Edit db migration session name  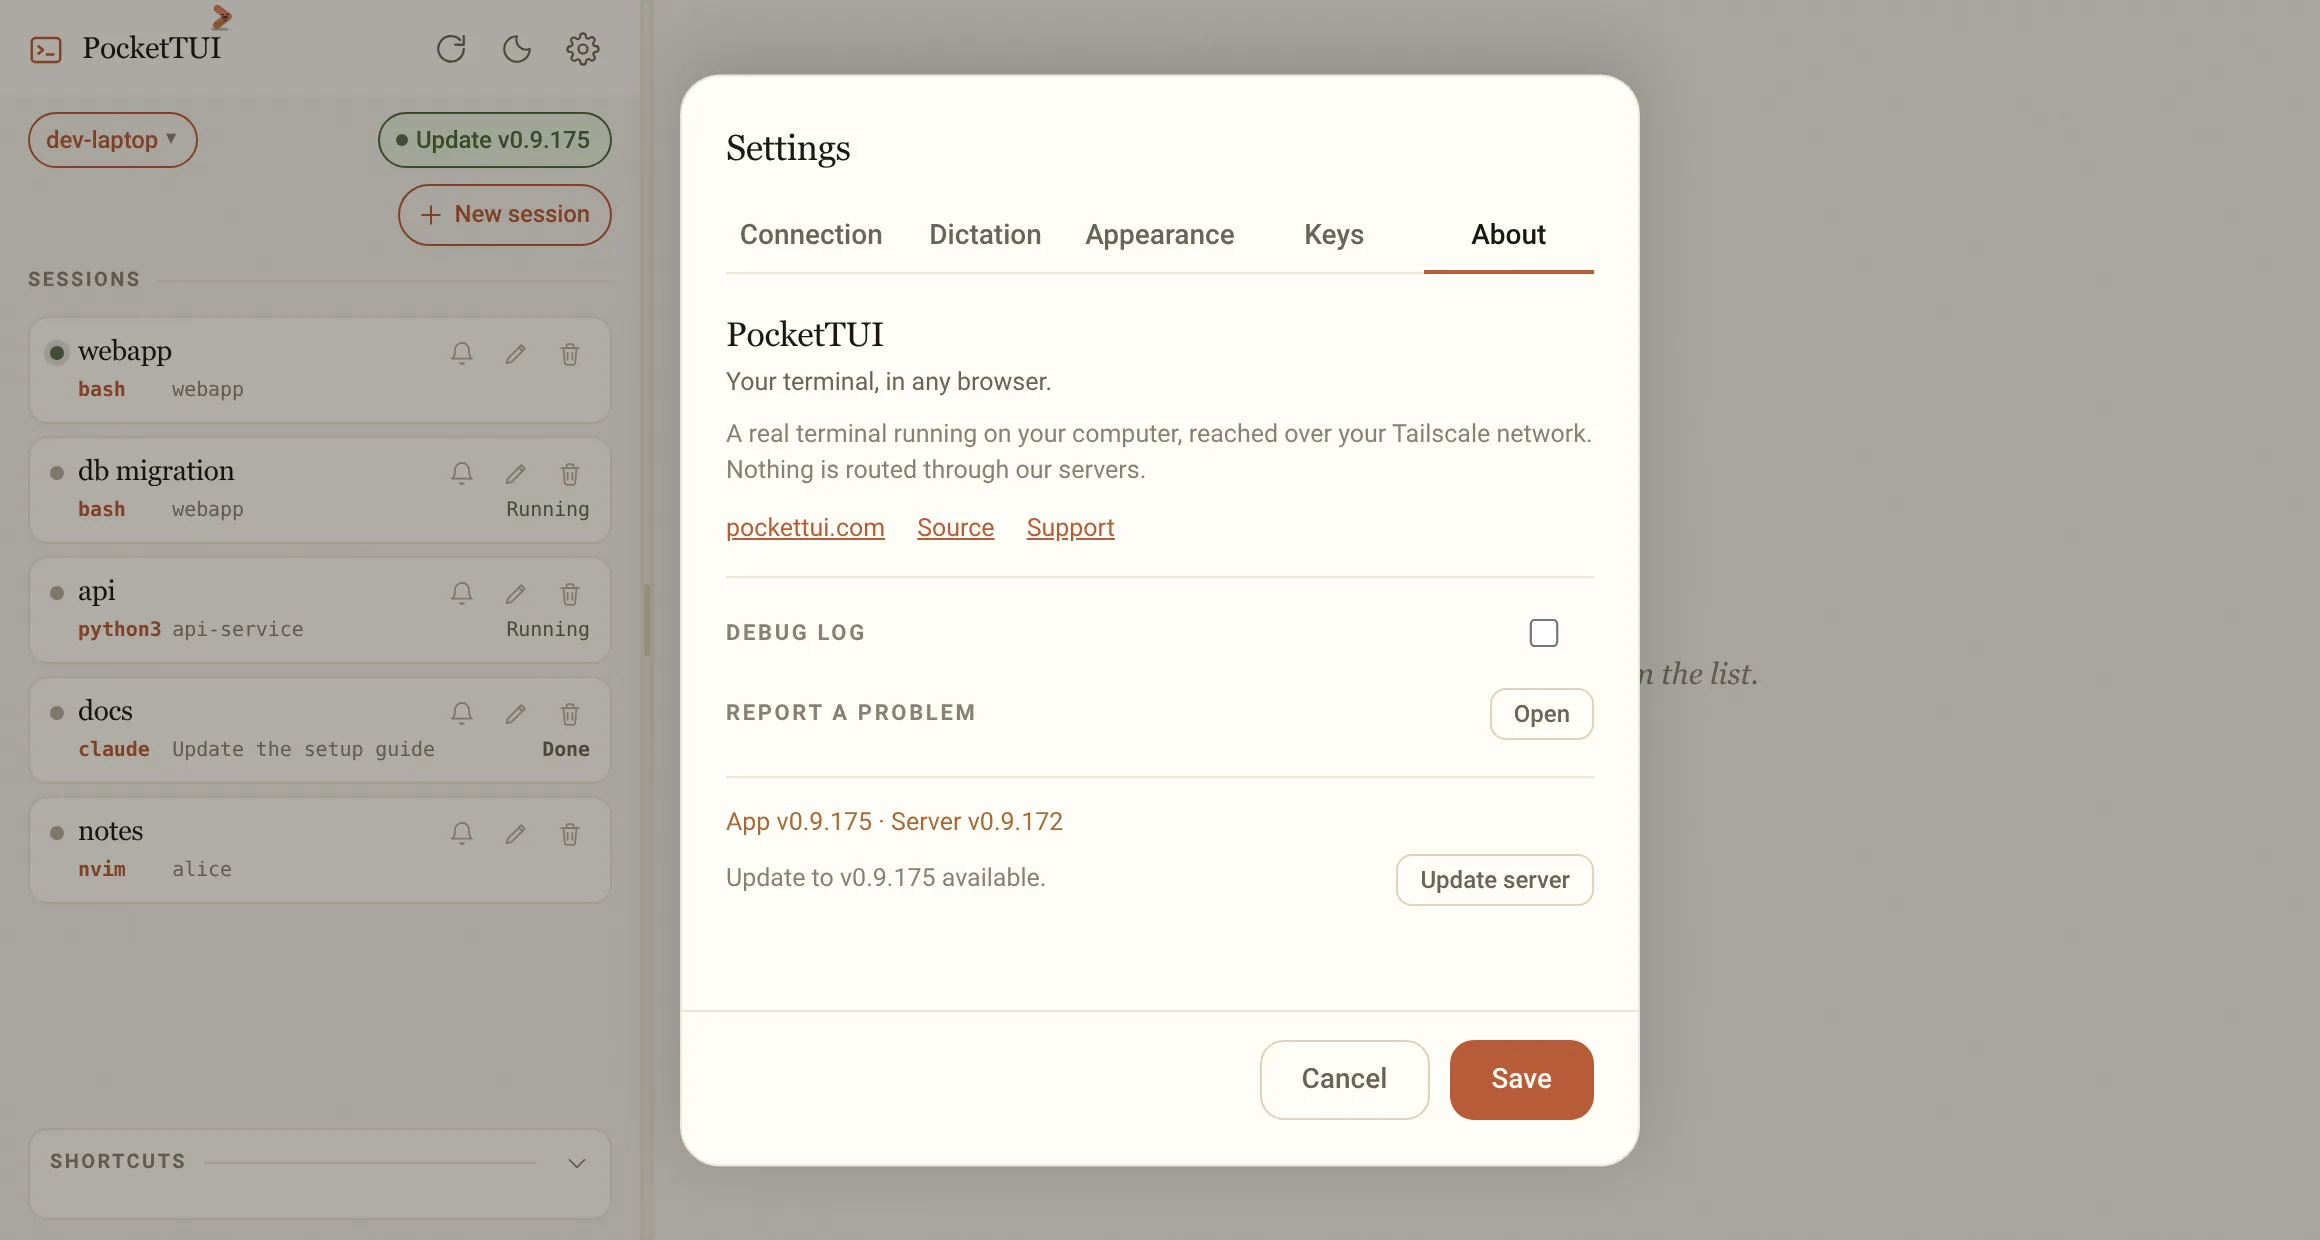515,474
